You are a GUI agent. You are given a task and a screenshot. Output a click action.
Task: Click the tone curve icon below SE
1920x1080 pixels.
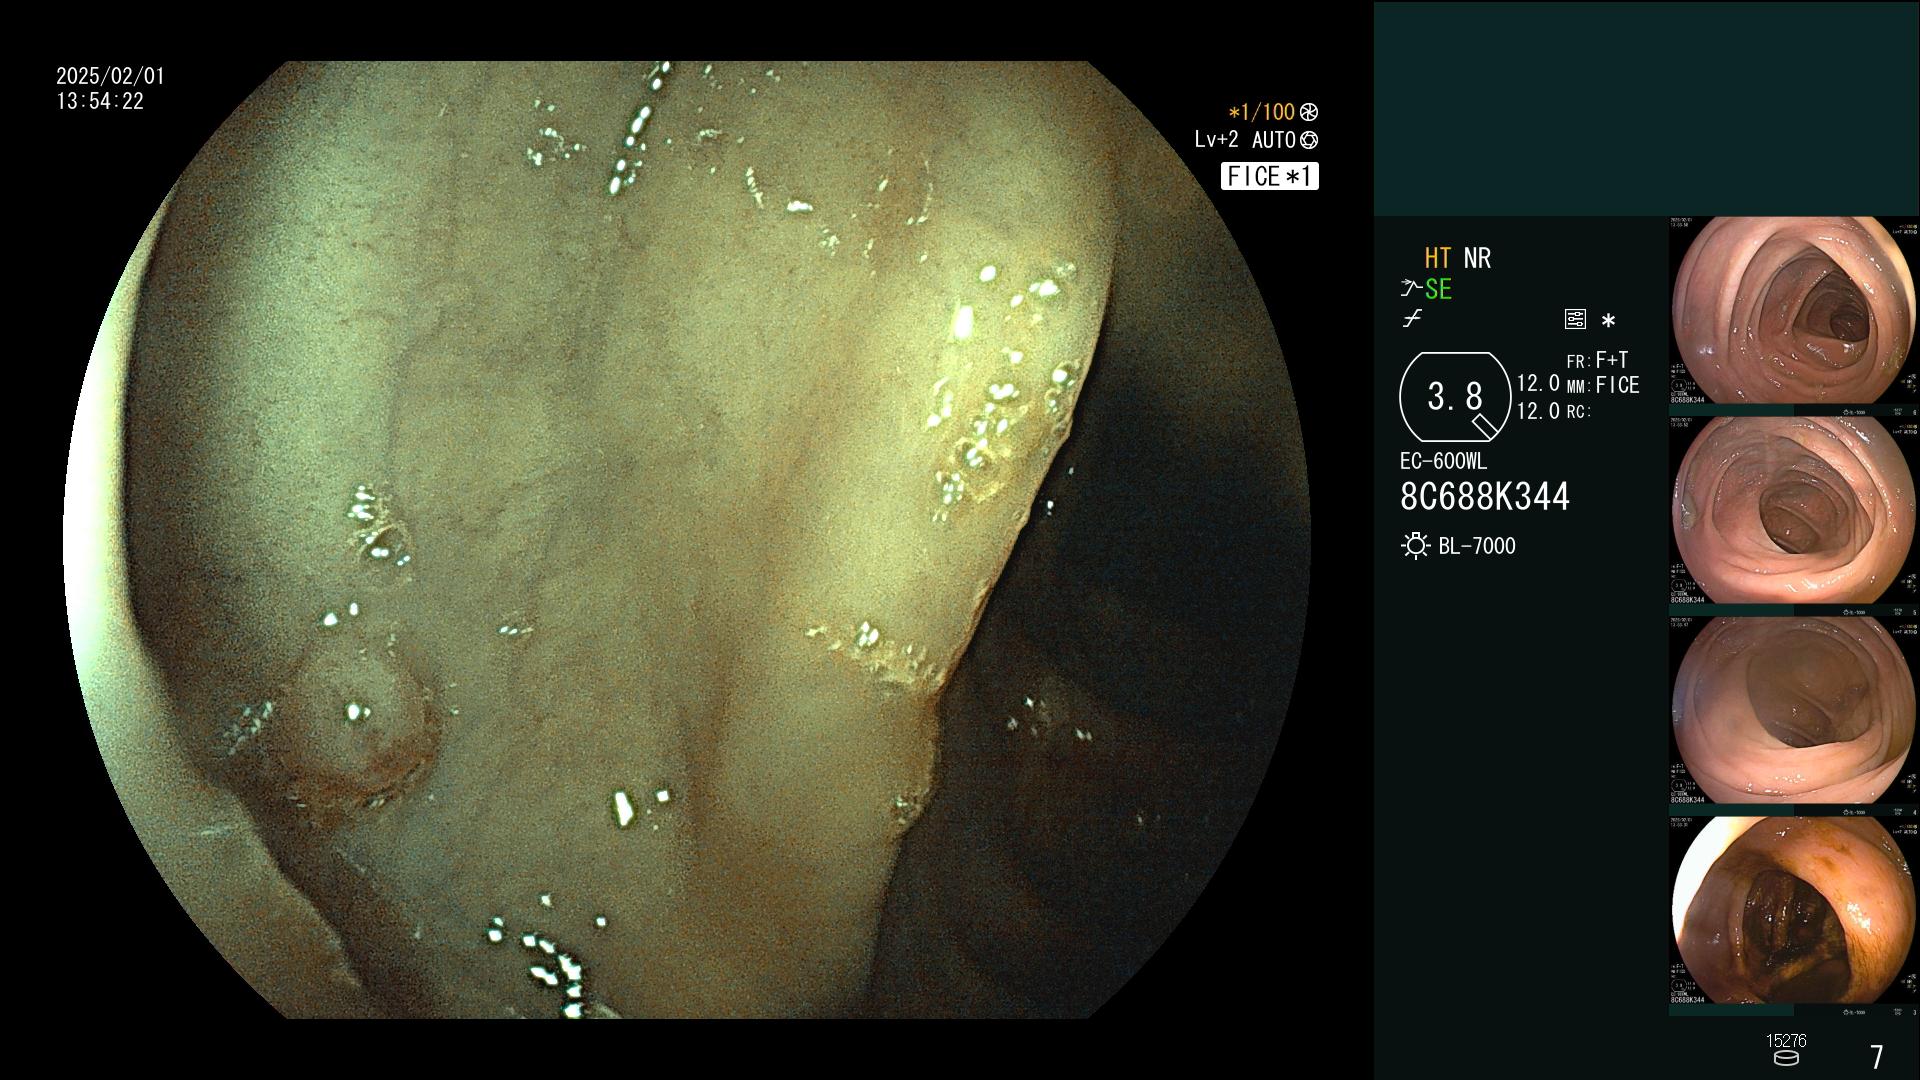pyautogui.click(x=1412, y=319)
